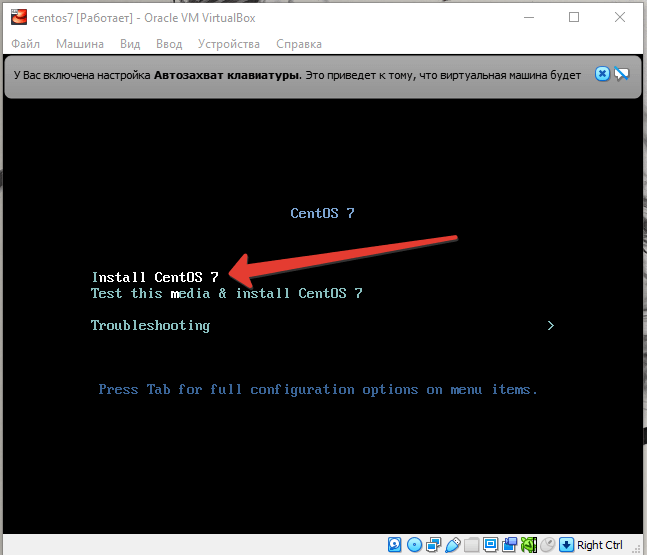Image resolution: width=647 pixels, height=555 pixels.
Task: Select Test this media & install CentOS 7
Action: pos(226,293)
